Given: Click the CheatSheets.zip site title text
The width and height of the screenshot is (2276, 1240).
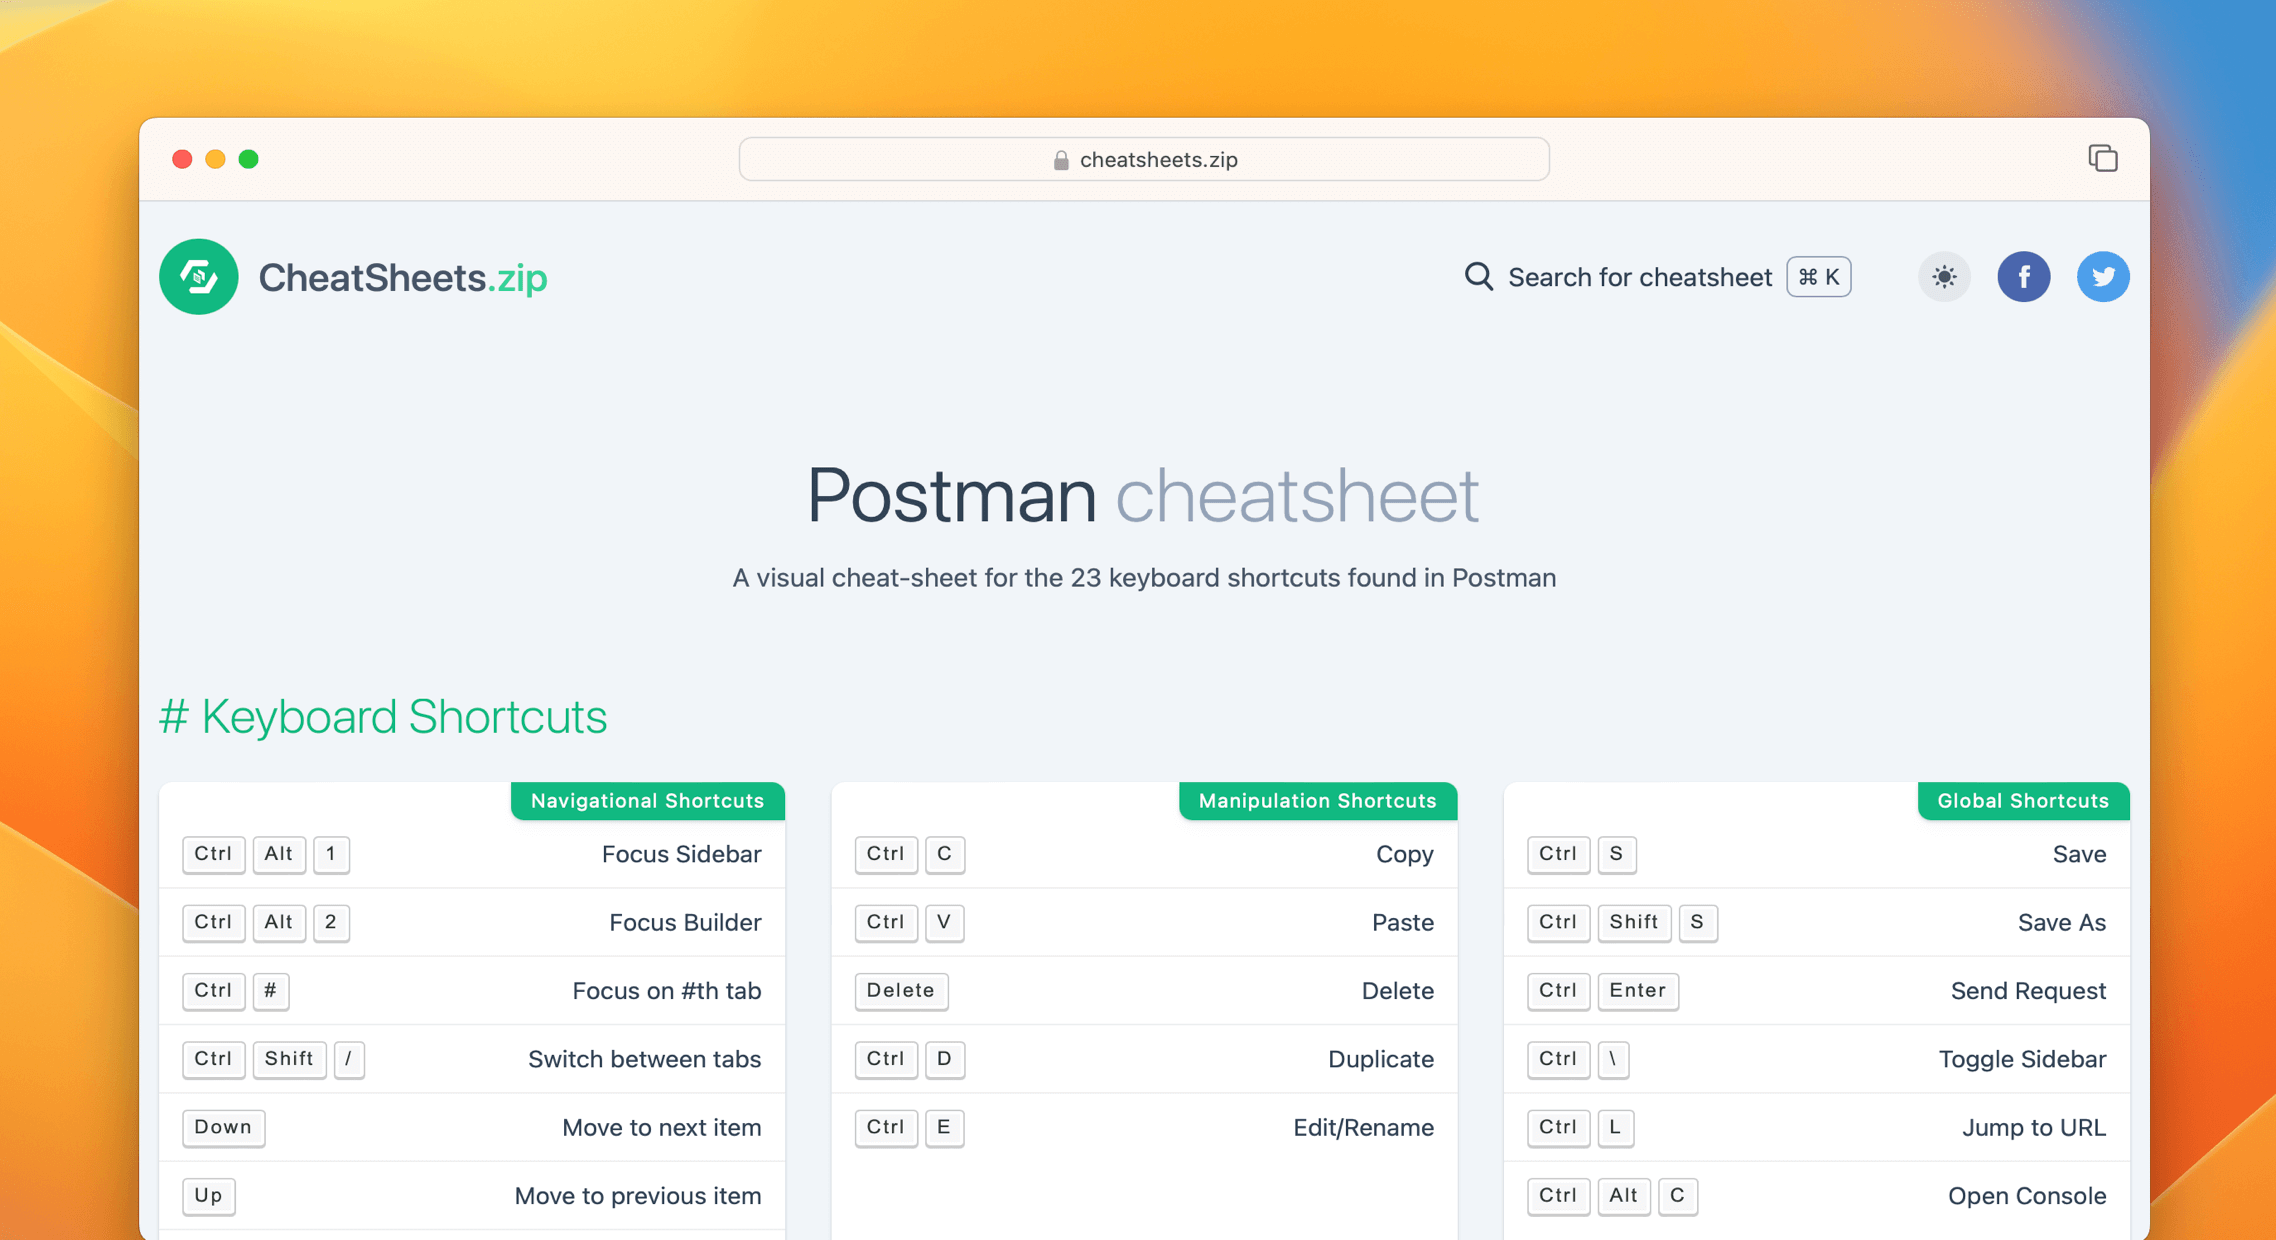Looking at the screenshot, I should 403,277.
